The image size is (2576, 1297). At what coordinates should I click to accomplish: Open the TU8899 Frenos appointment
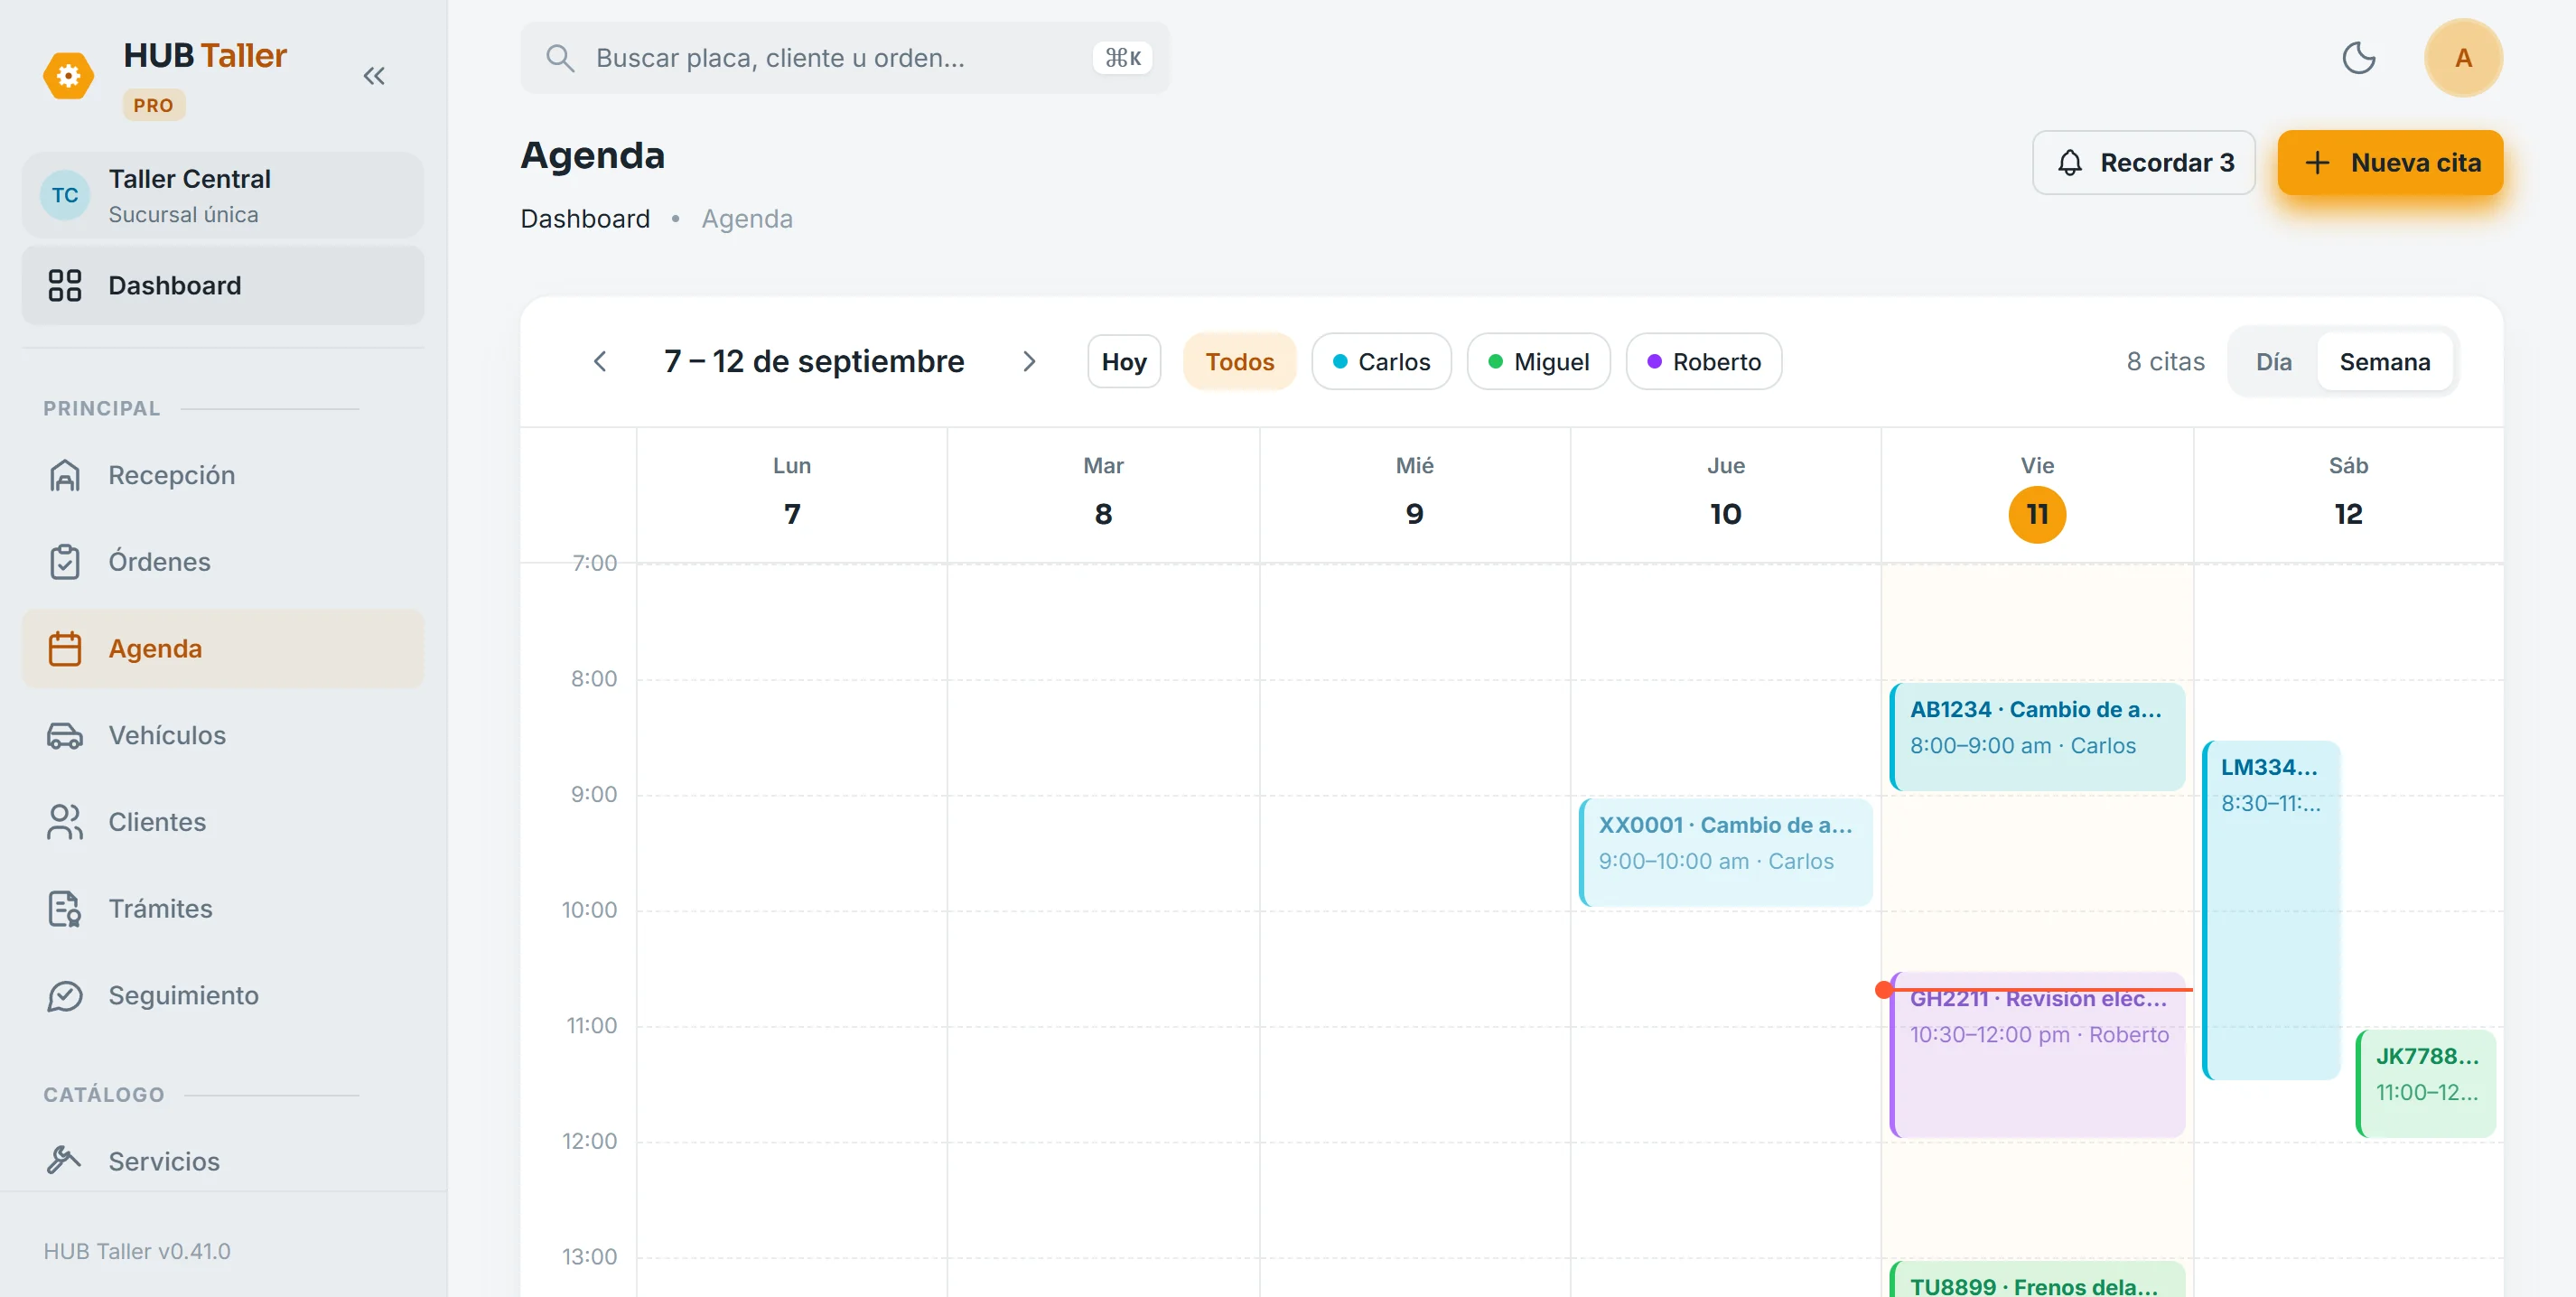tap(2037, 1280)
